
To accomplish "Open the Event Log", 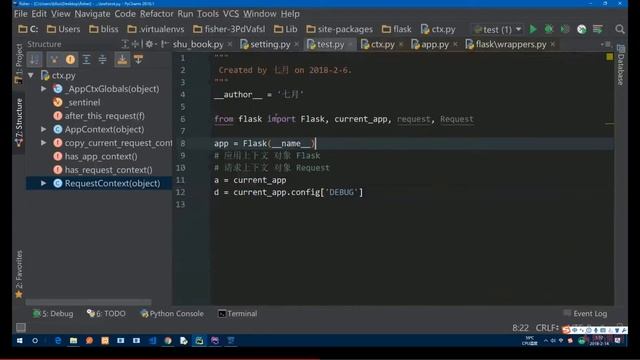I will 585,313.
